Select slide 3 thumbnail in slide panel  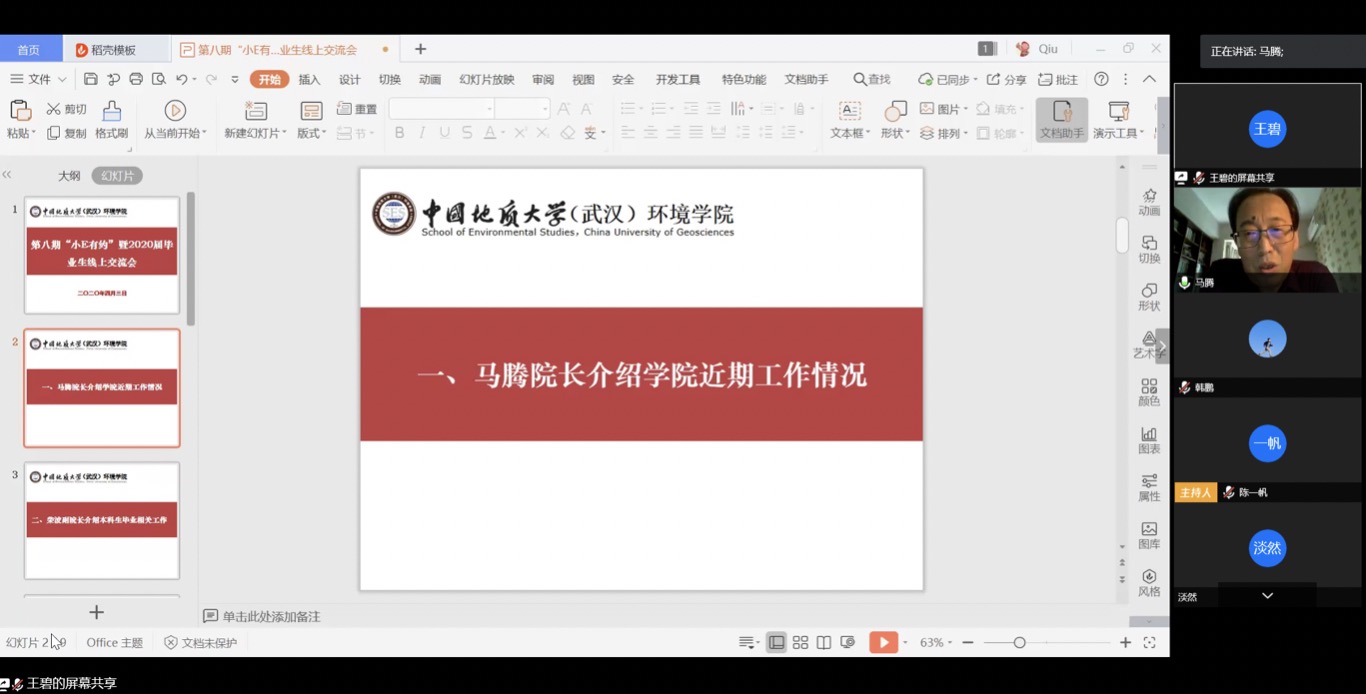(102, 520)
